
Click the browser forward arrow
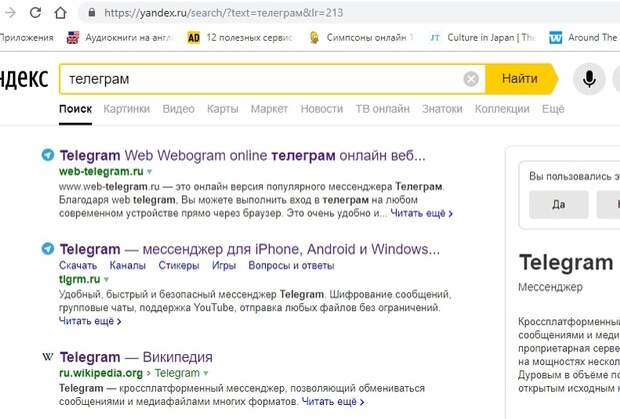[x=9, y=13]
